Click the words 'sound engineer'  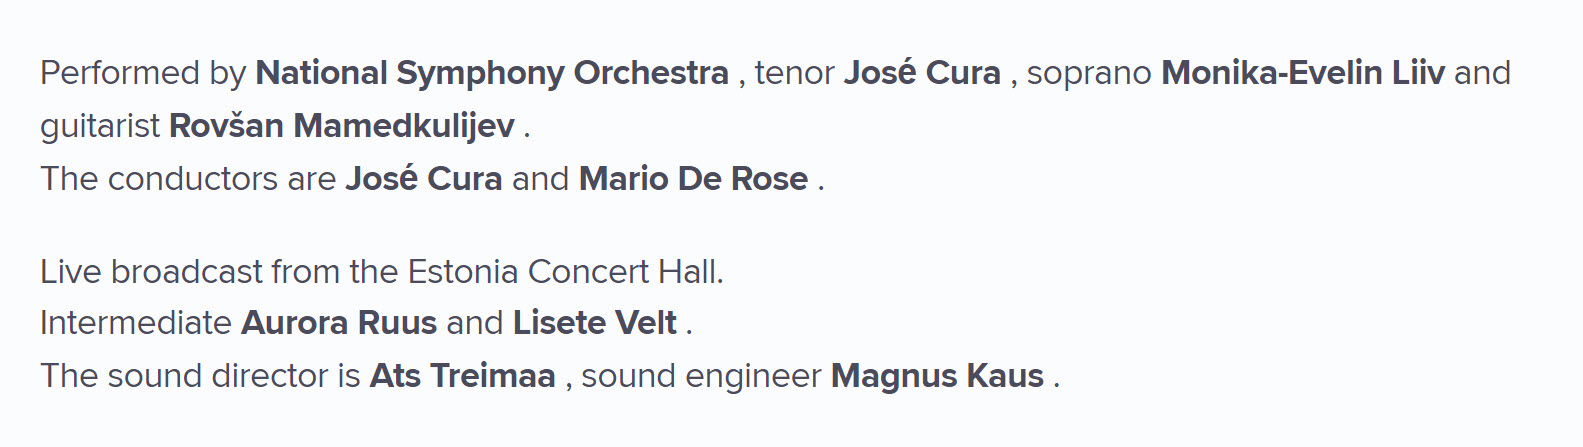701,376
